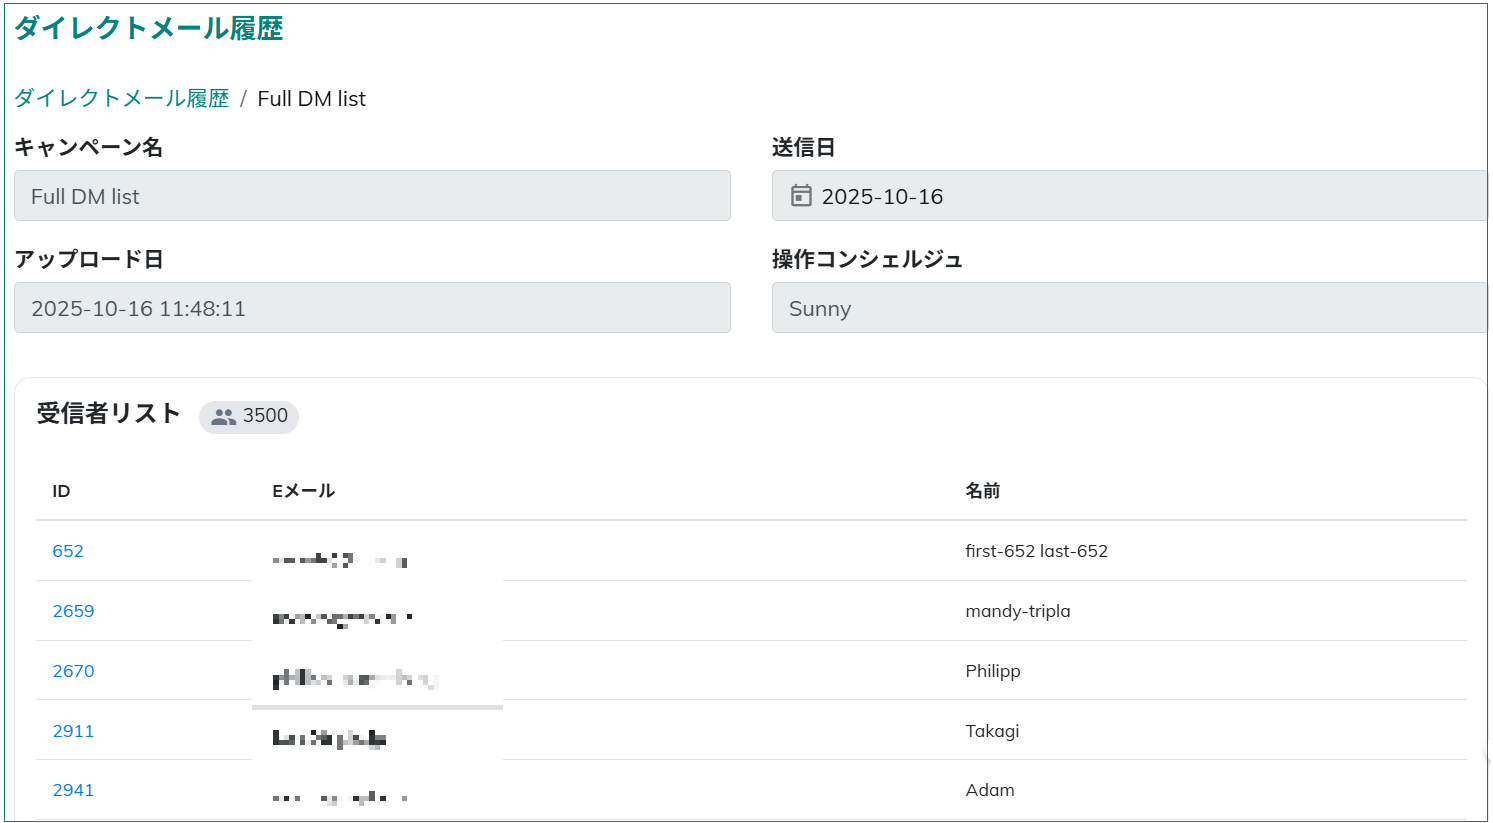Screen dimensions: 1493x823
Task: Select the Philipp name cell
Action: [x=992, y=671]
